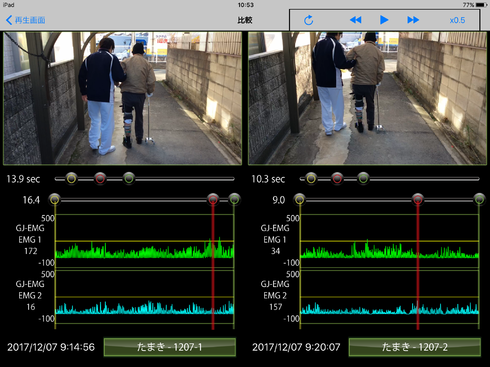
Task: Change playback speed via x0.5
Action: coord(457,20)
